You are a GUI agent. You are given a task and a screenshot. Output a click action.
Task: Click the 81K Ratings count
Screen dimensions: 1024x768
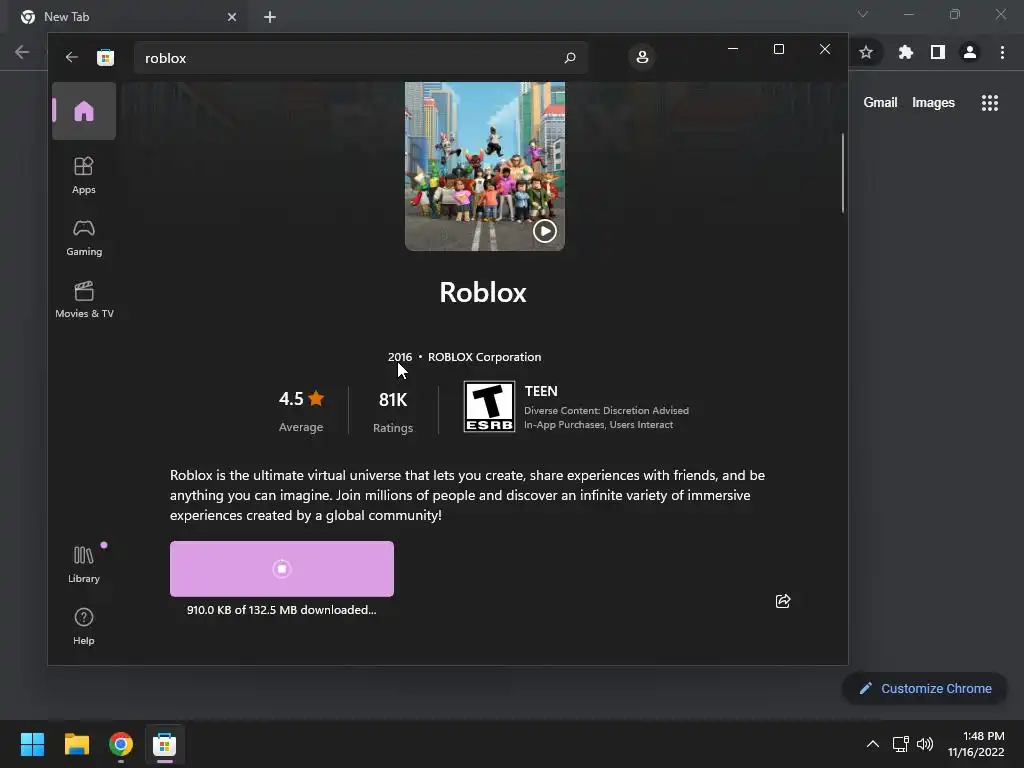click(x=392, y=411)
